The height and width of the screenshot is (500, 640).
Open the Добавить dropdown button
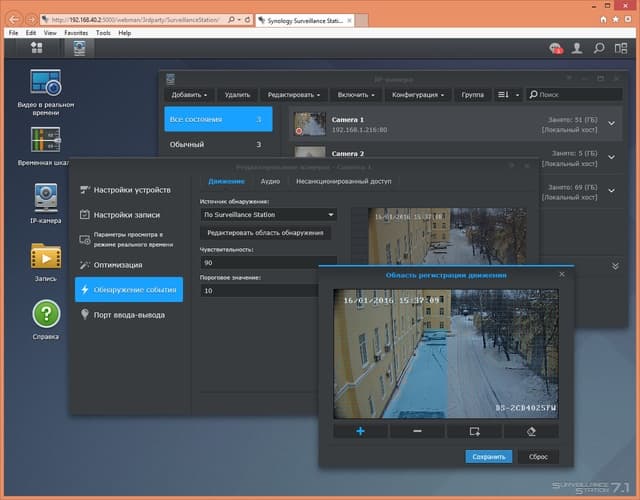tap(189, 94)
